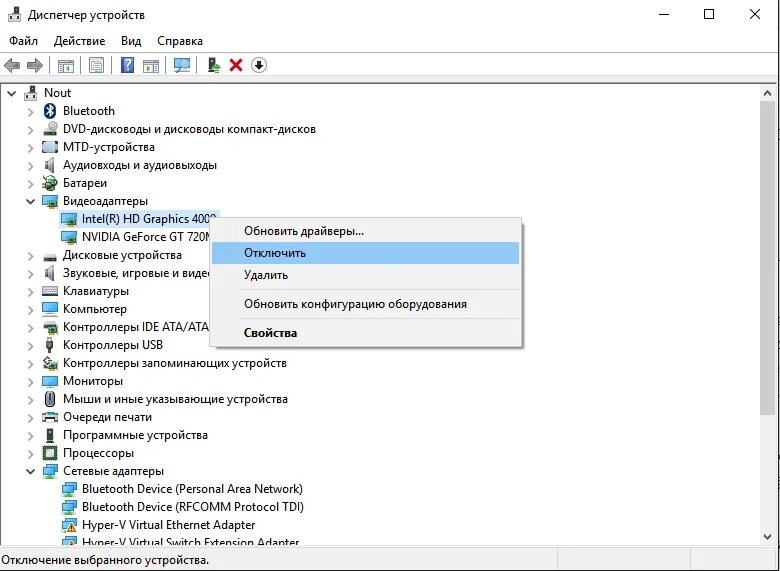Expand the Компьютер category arrow
This screenshot has width=780, height=571.
click(30, 310)
